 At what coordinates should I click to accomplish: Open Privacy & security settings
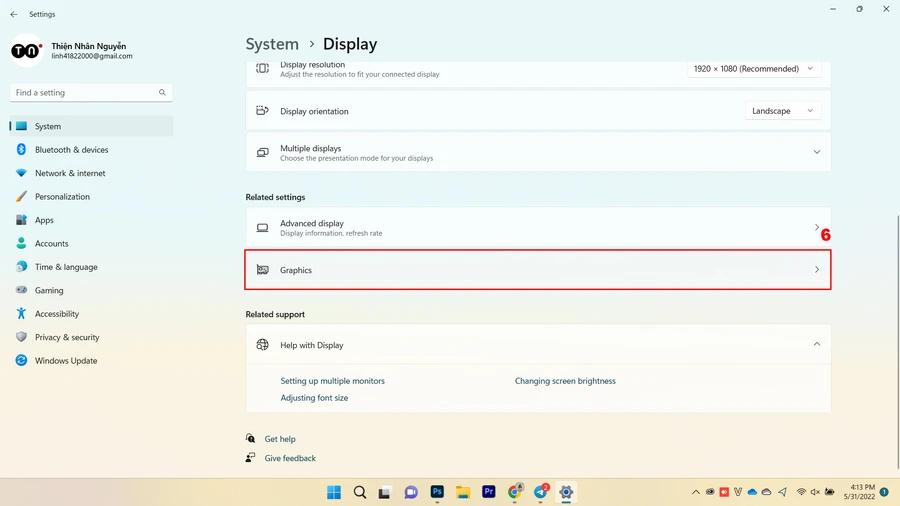[91, 337]
